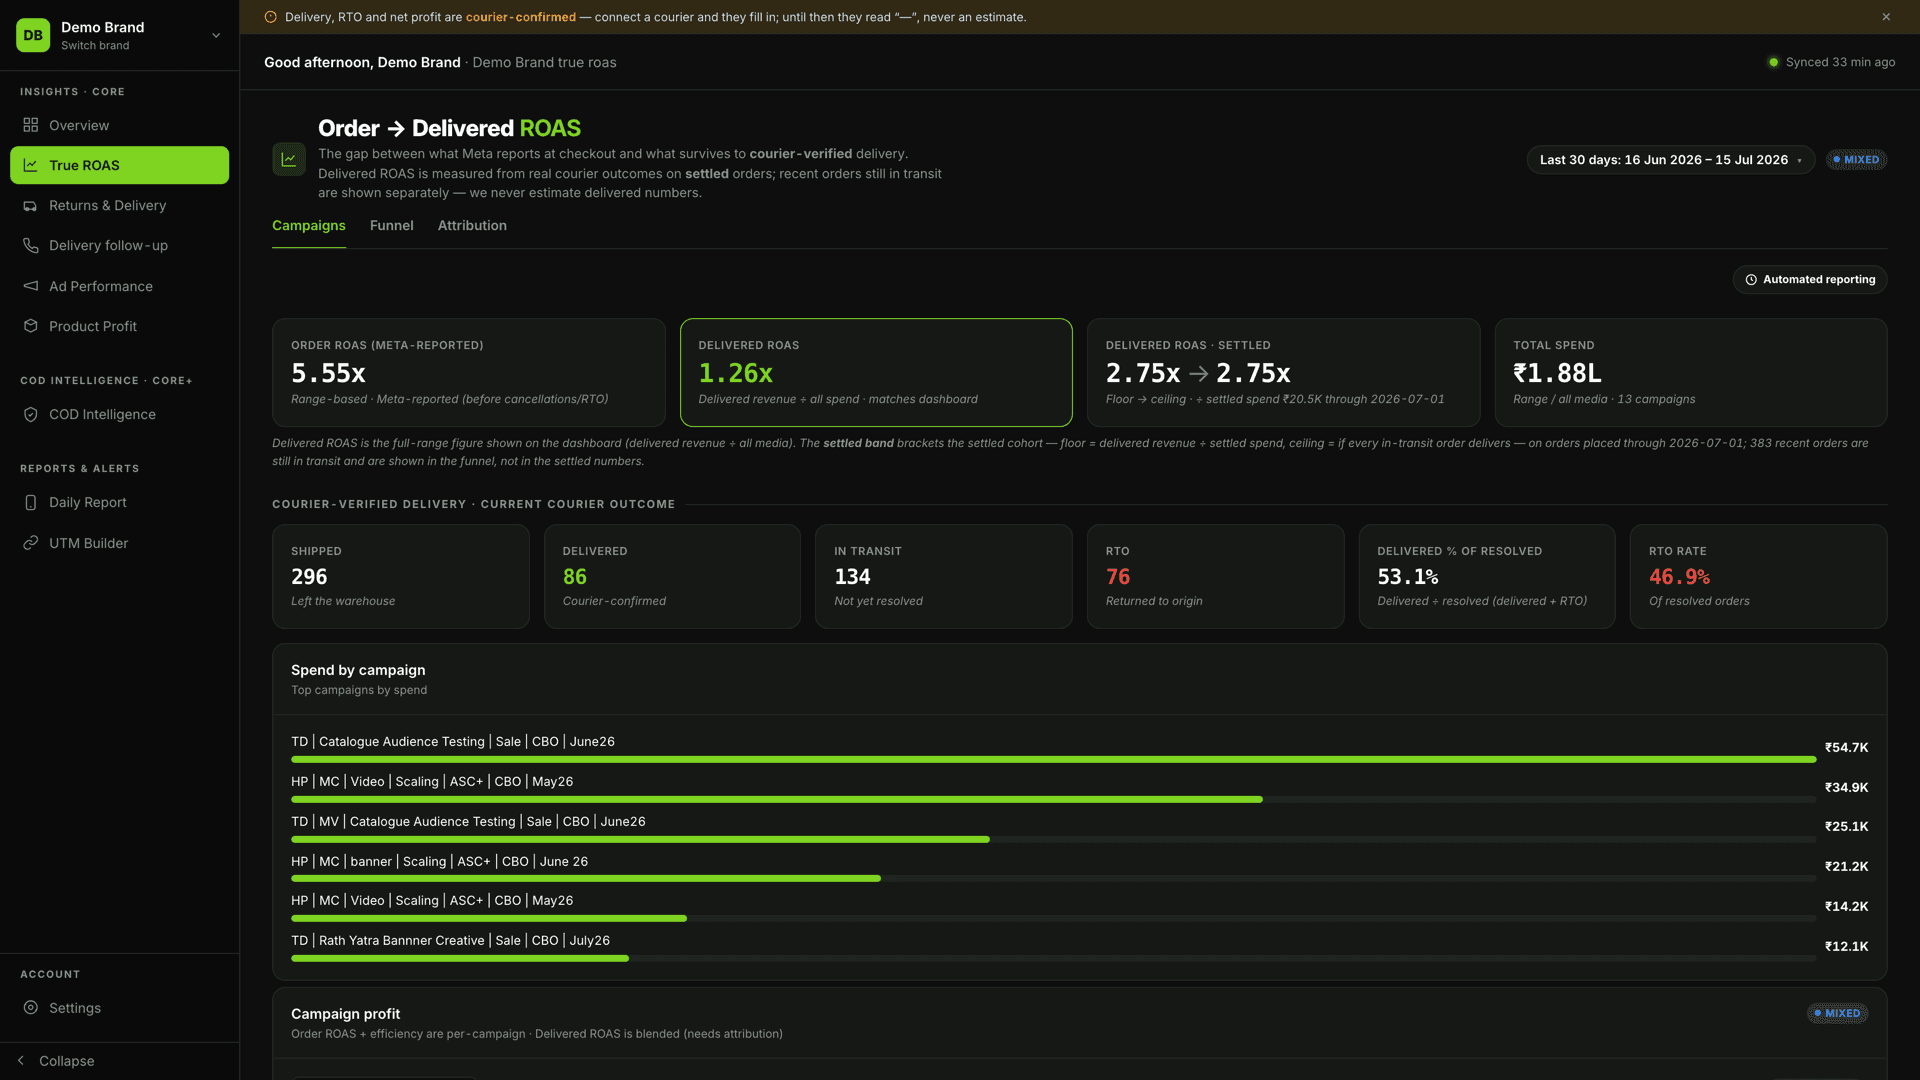Click the COD Intelligence shield icon
The width and height of the screenshot is (1920, 1080).
(x=31, y=414)
